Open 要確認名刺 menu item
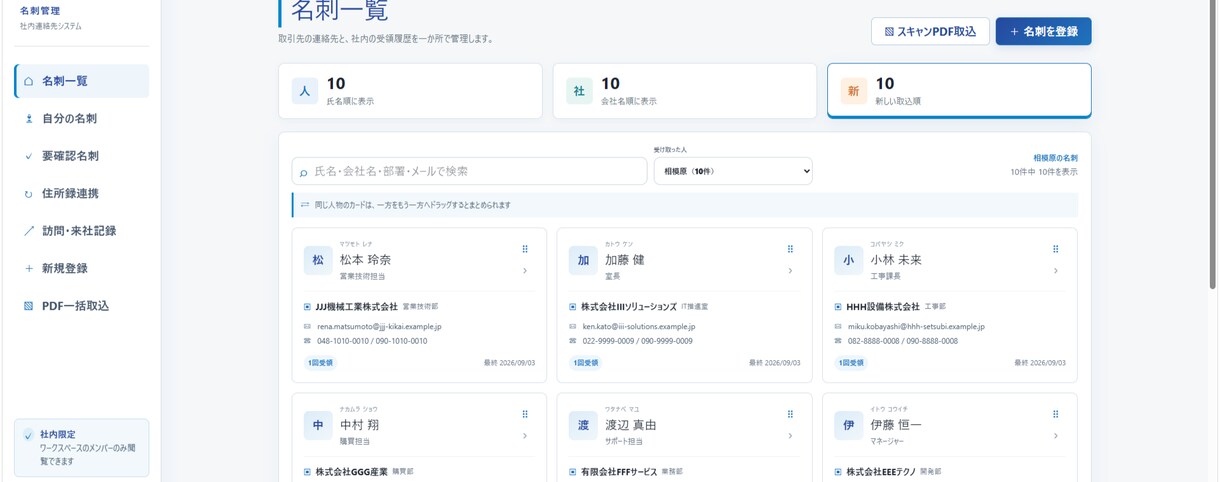Image resolution: width=1220 pixels, height=482 pixels. click(82, 156)
